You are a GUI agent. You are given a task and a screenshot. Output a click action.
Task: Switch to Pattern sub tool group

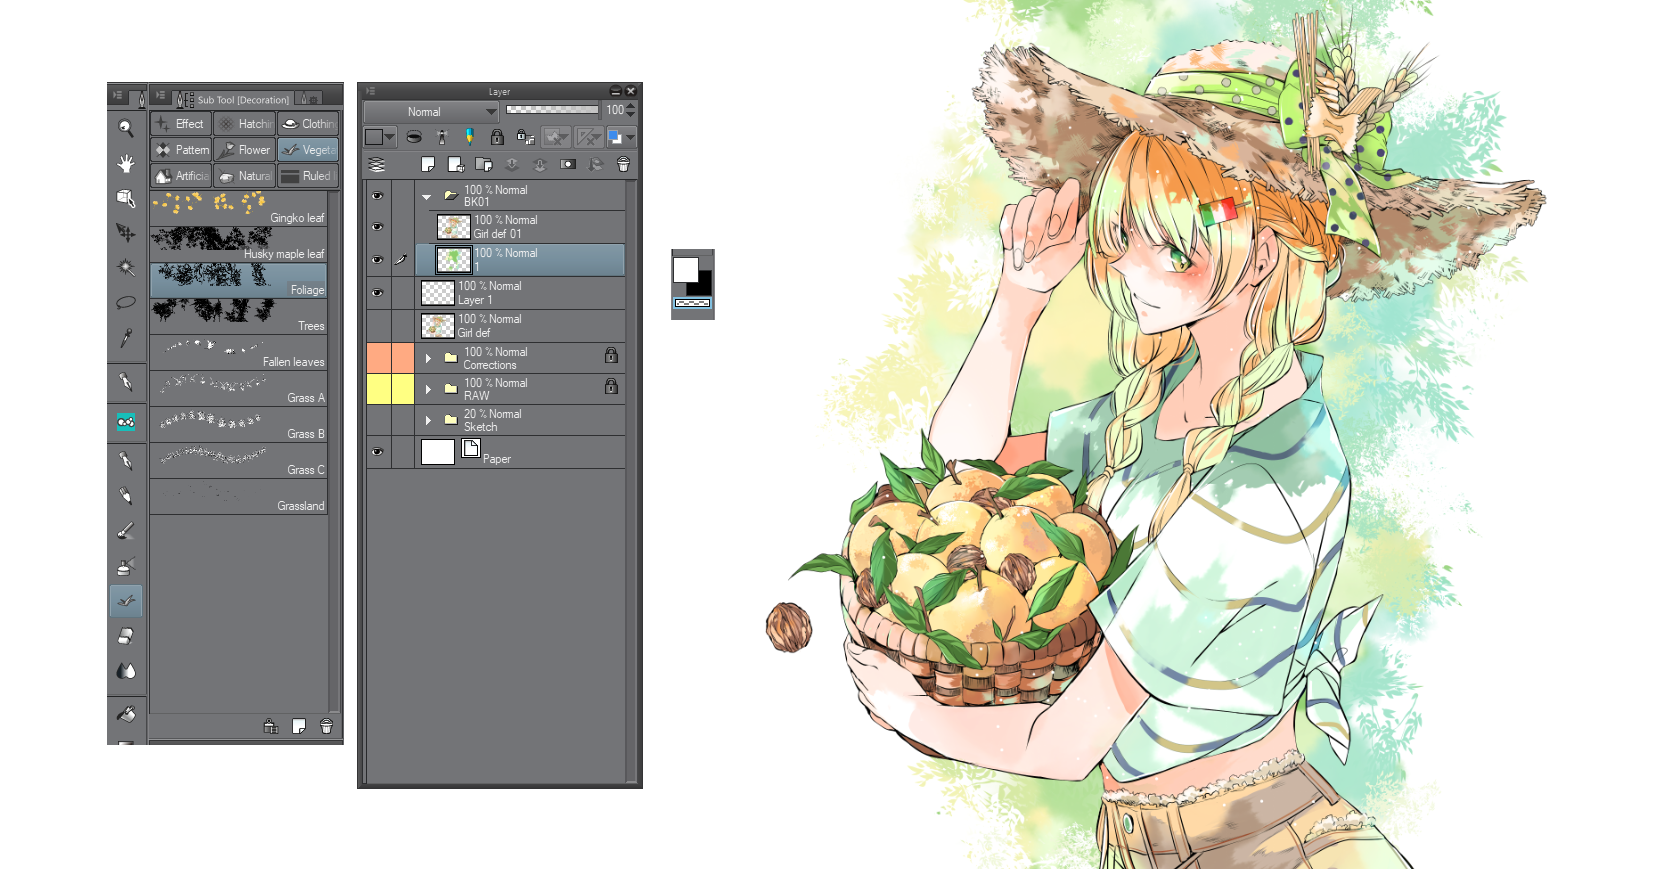click(x=181, y=150)
